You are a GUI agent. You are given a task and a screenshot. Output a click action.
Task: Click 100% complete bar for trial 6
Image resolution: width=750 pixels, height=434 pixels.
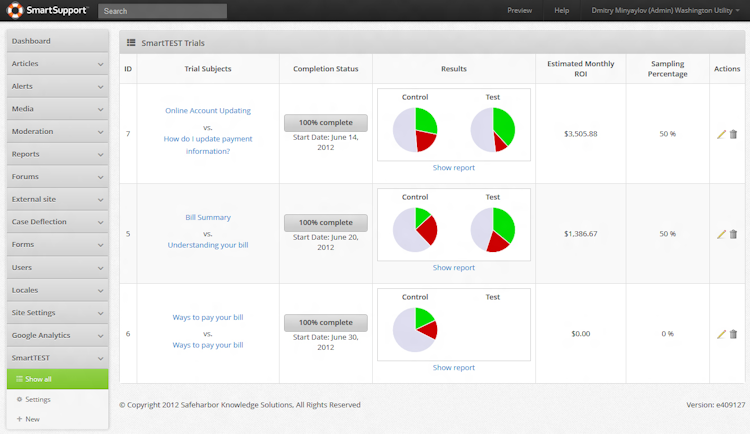(x=326, y=323)
